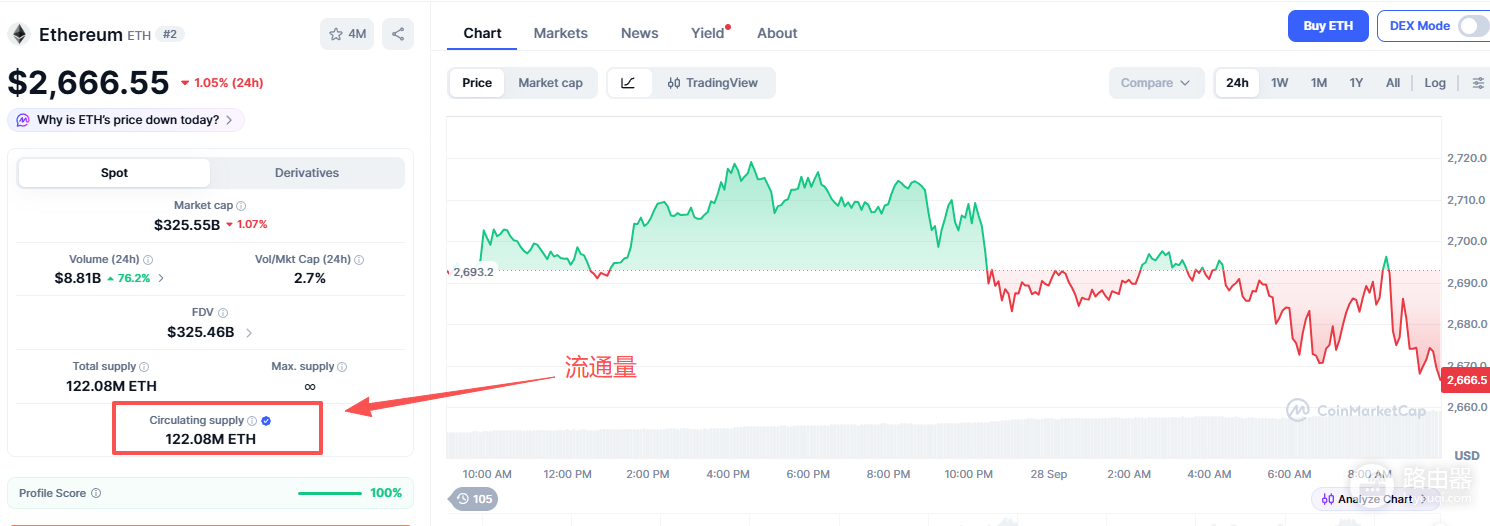
Task: Open the Chart tab
Action: pos(482,33)
